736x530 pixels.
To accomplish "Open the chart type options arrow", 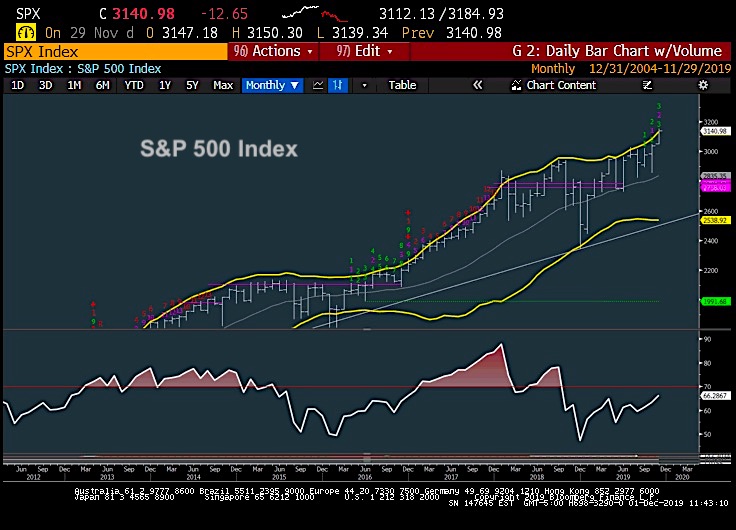I will (x=364, y=85).
